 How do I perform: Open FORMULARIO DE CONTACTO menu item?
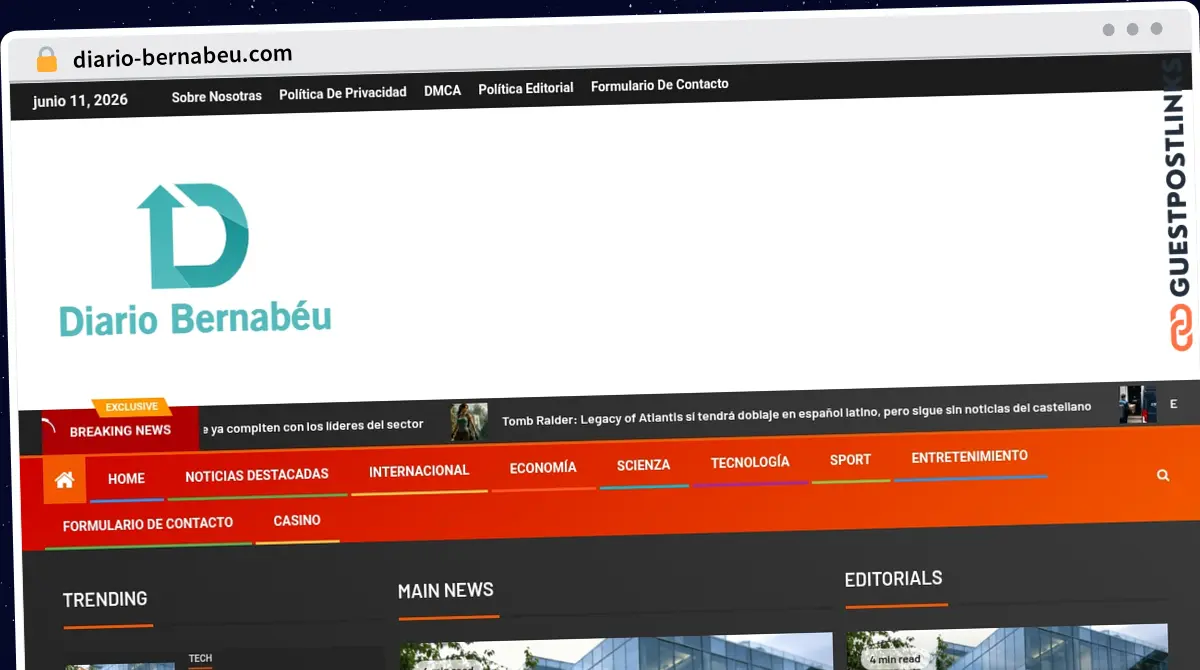[148, 523]
